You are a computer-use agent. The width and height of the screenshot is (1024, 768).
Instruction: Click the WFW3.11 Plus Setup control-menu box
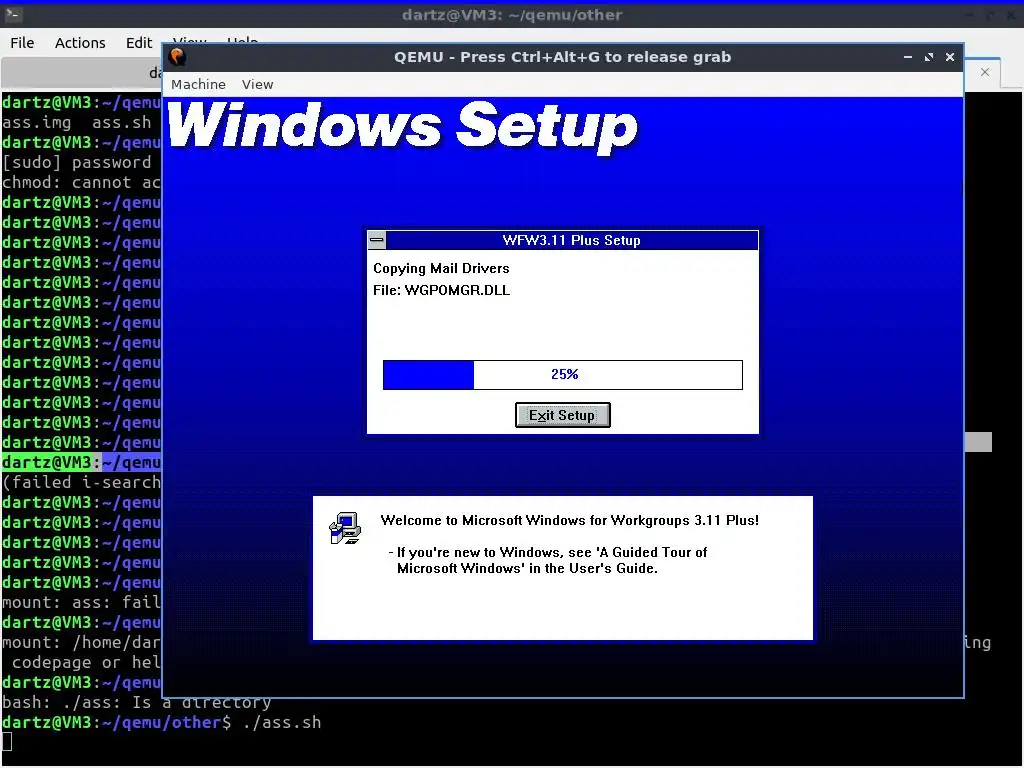(377, 240)
